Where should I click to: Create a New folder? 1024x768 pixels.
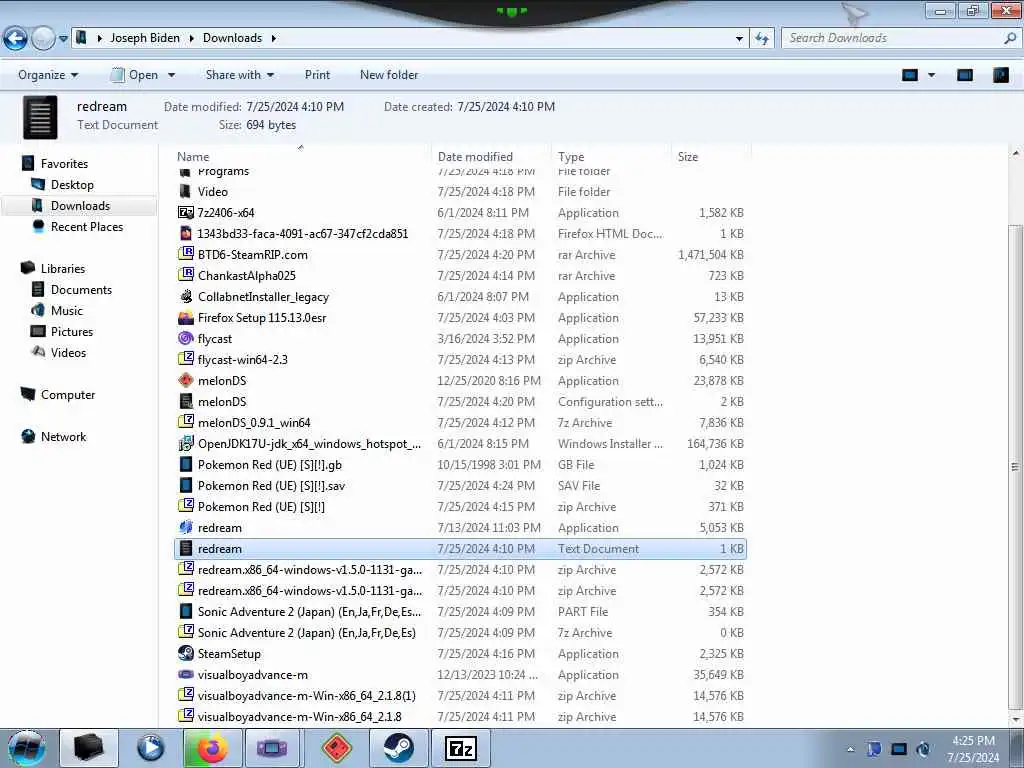[389, 75]
